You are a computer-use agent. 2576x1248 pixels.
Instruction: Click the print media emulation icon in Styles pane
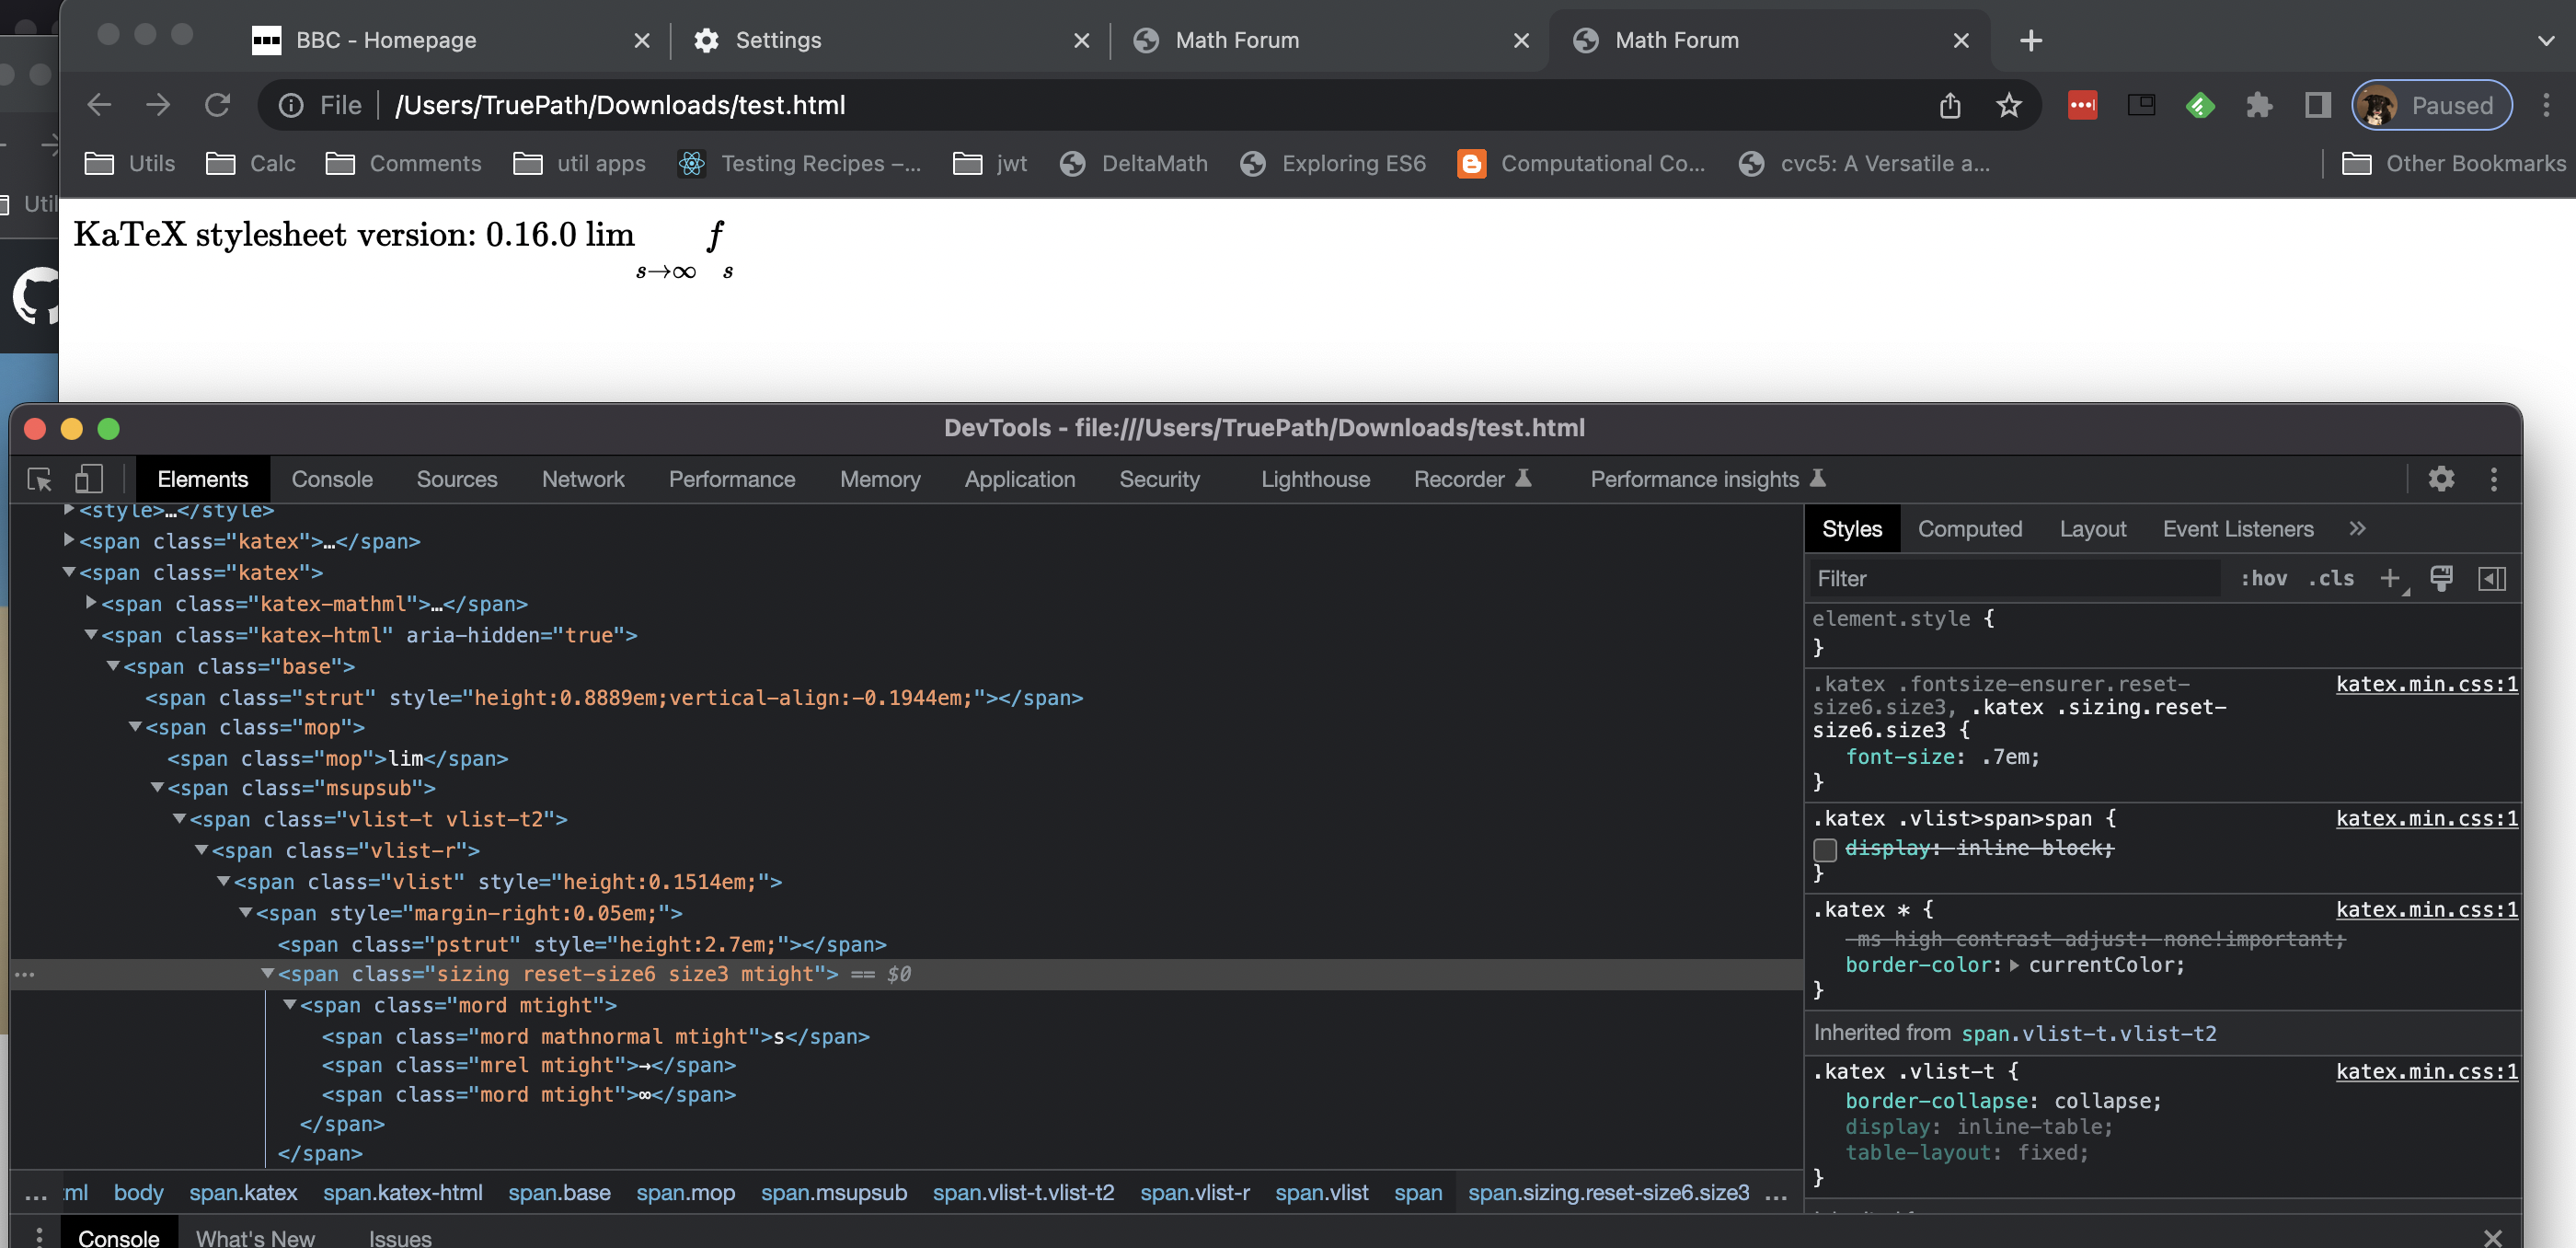pyautogui.click(x=2442, y=578)
